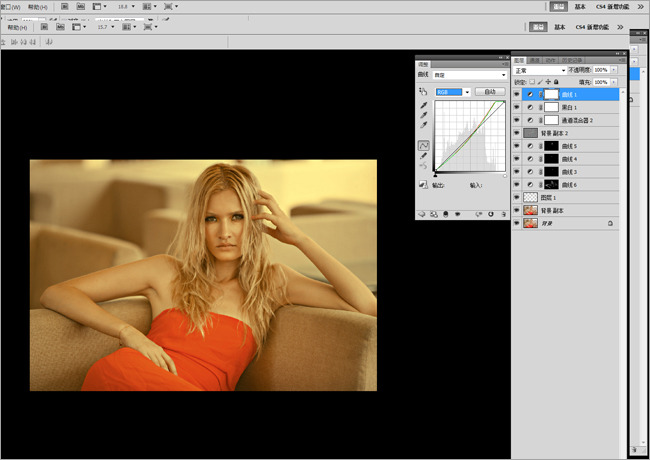Screen dimensions: 650x460
Task: Open the 正常 blend mode dropdown
Action: pyautogui.click(x=540, y=70)
